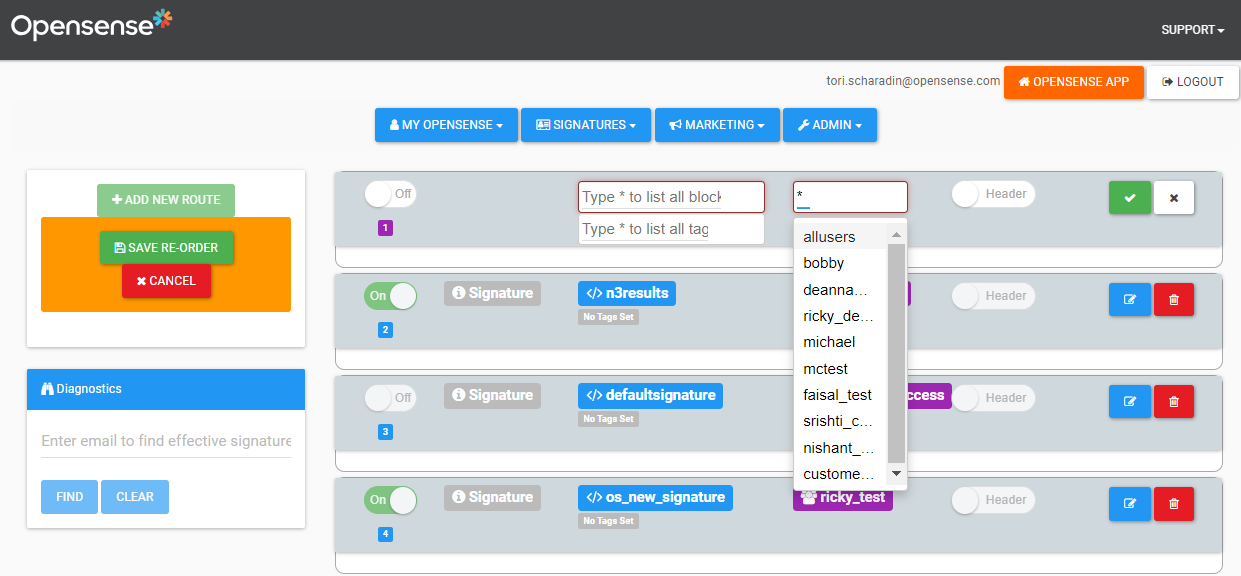The width and height of the screenshot is (1241, 576).
Task: Enable the defaultsignature route switch
Action: (390, 398)
